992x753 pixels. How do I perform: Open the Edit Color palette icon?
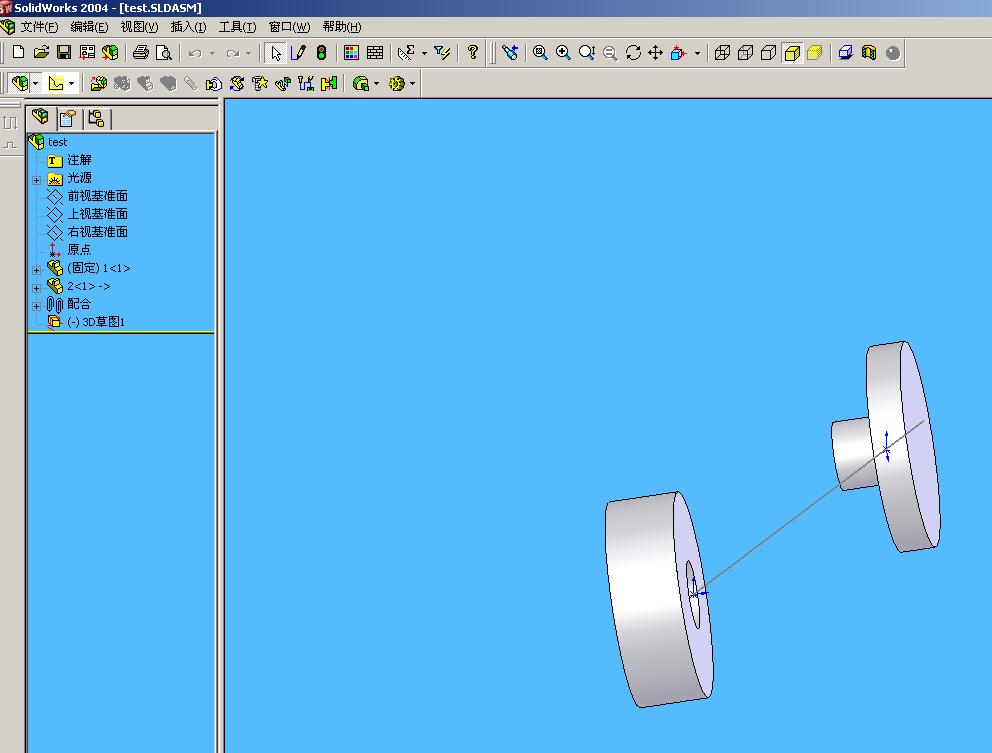point(352,53)
